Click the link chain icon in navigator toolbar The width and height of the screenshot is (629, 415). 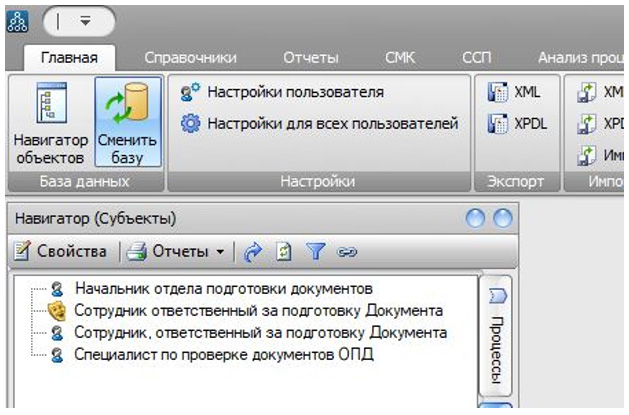coord(346,252)
